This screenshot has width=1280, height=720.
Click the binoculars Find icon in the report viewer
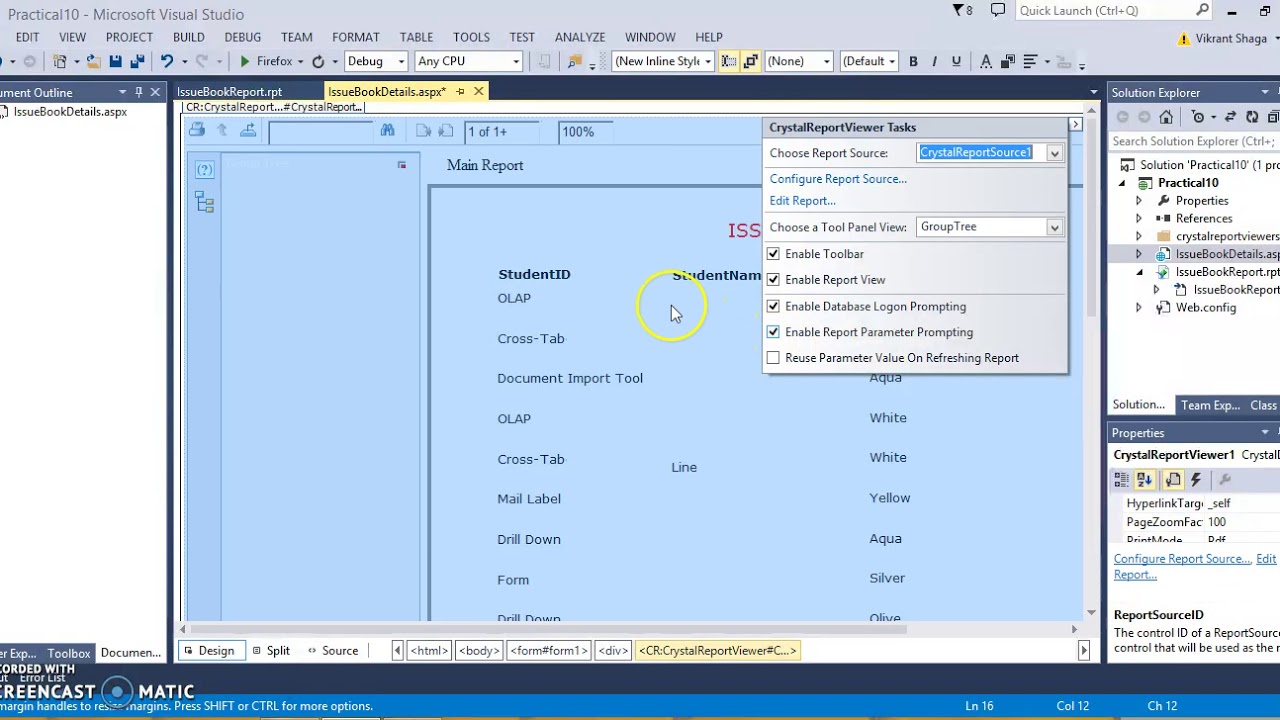point(387,130)
